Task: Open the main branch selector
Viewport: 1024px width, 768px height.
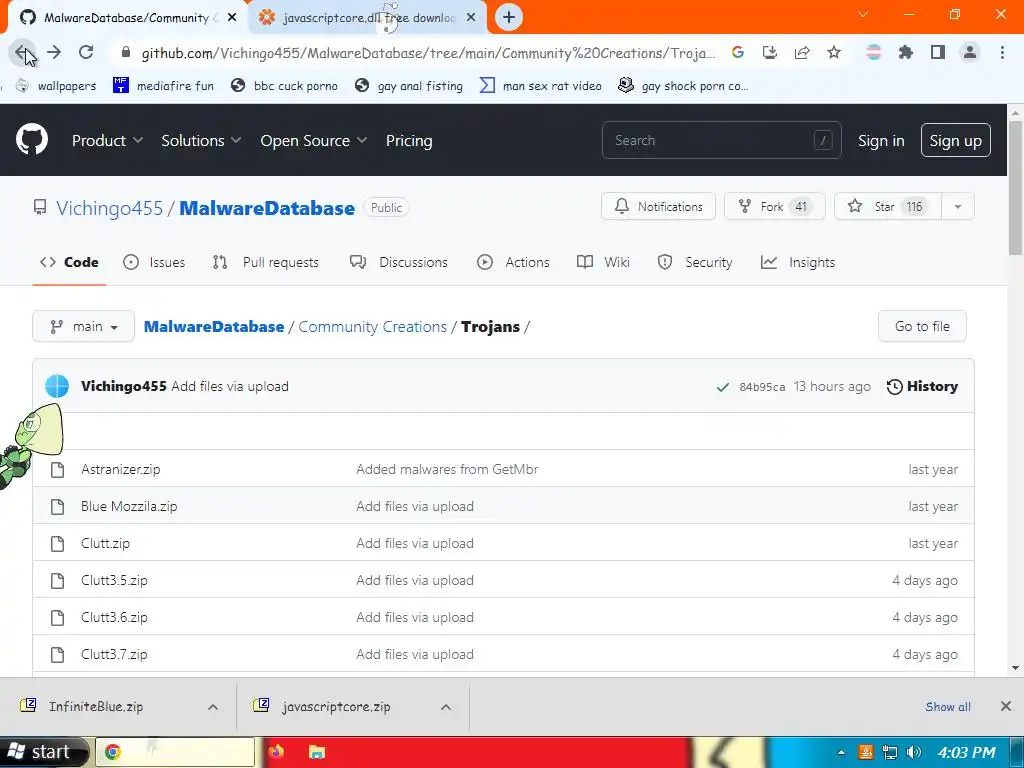Action: tap(84, 327)
